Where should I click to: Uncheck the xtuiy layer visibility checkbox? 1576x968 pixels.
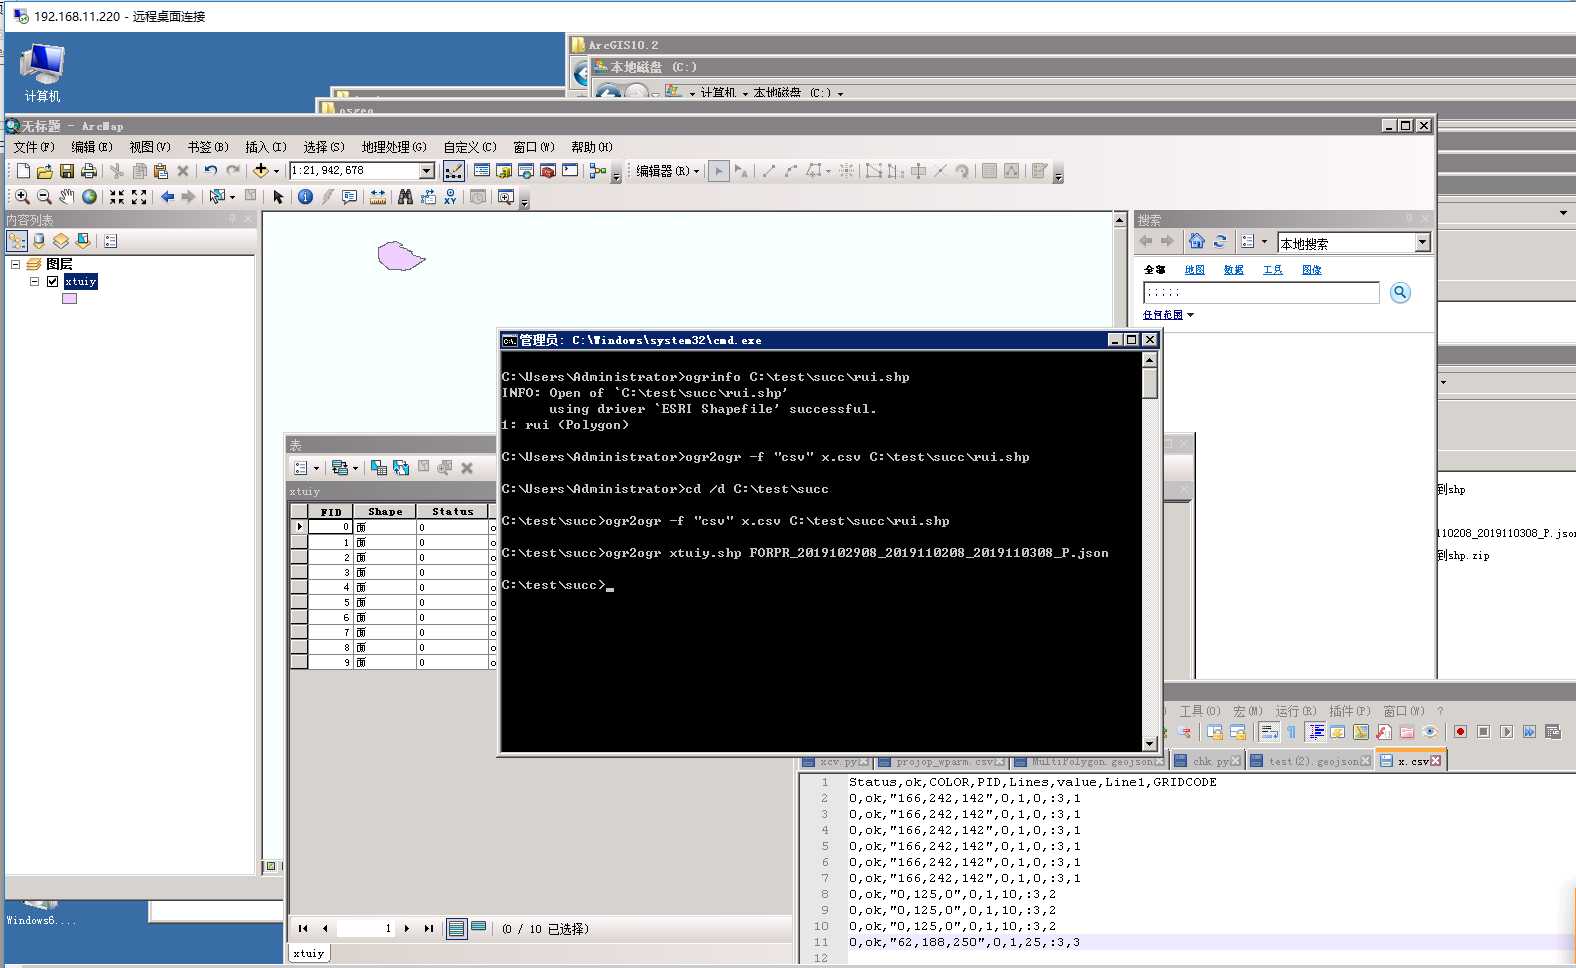pyautogui.click(x=52, y=281)
